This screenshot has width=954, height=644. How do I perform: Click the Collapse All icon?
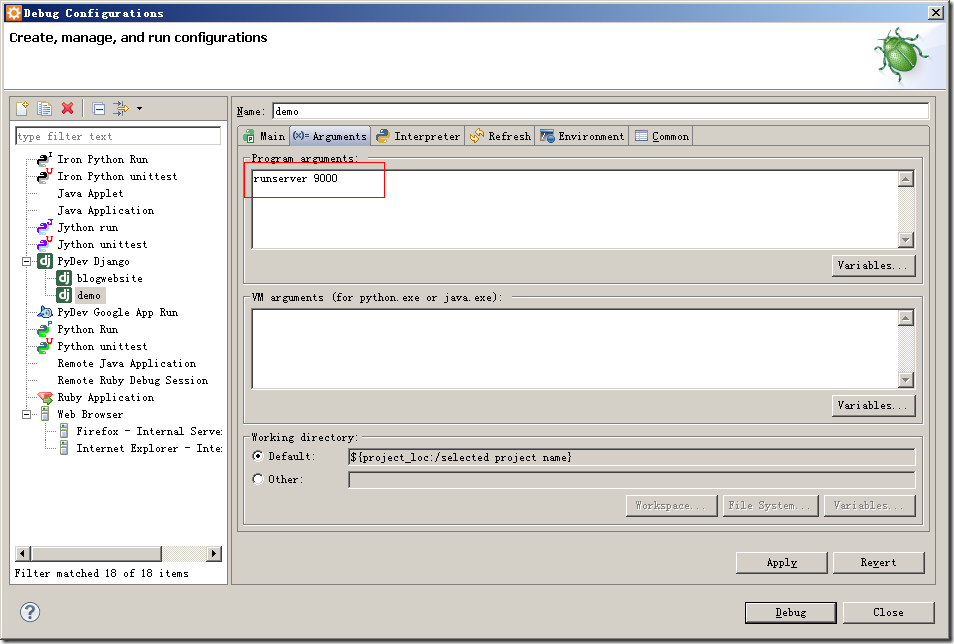(98, 108)
